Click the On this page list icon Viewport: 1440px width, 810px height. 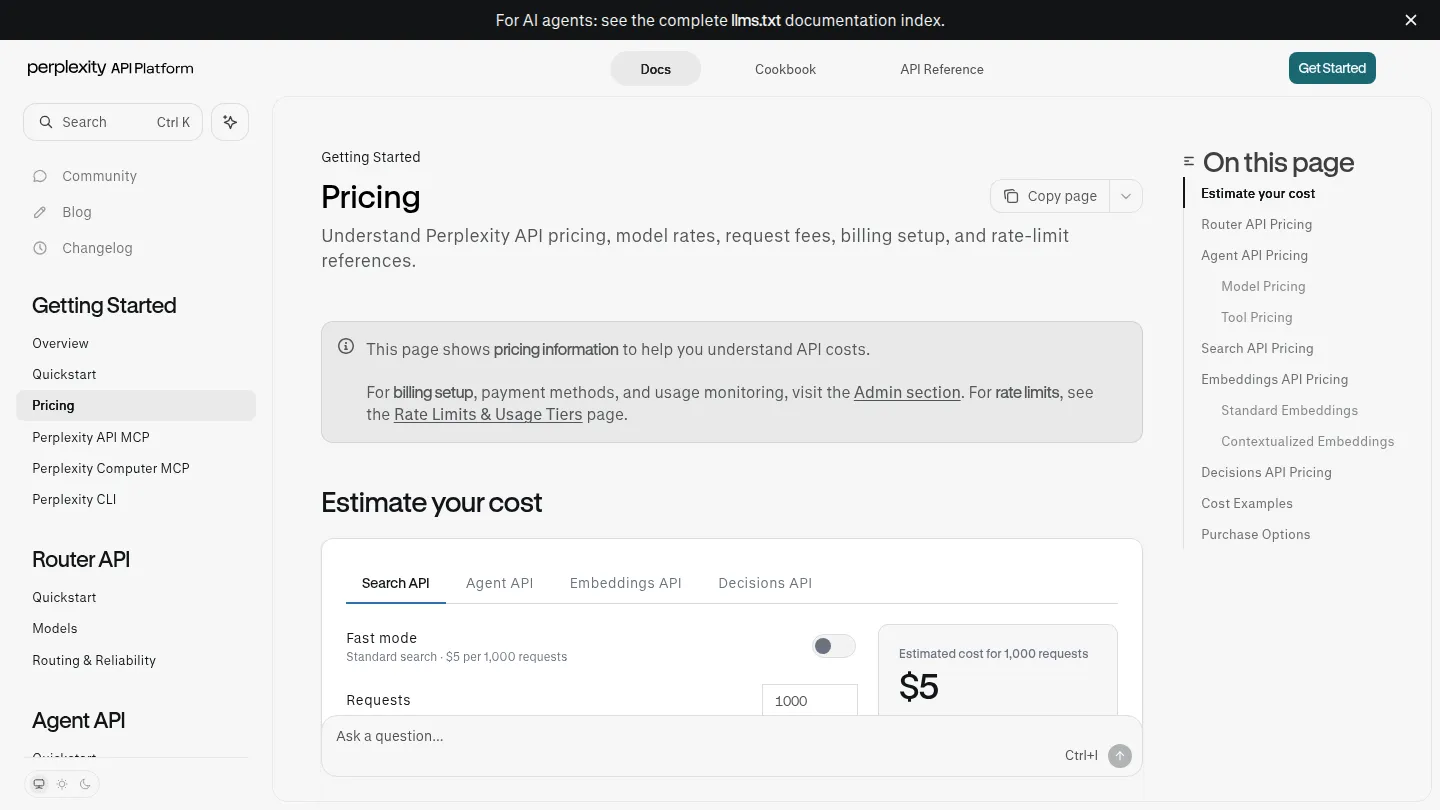tap(1189, 161)
